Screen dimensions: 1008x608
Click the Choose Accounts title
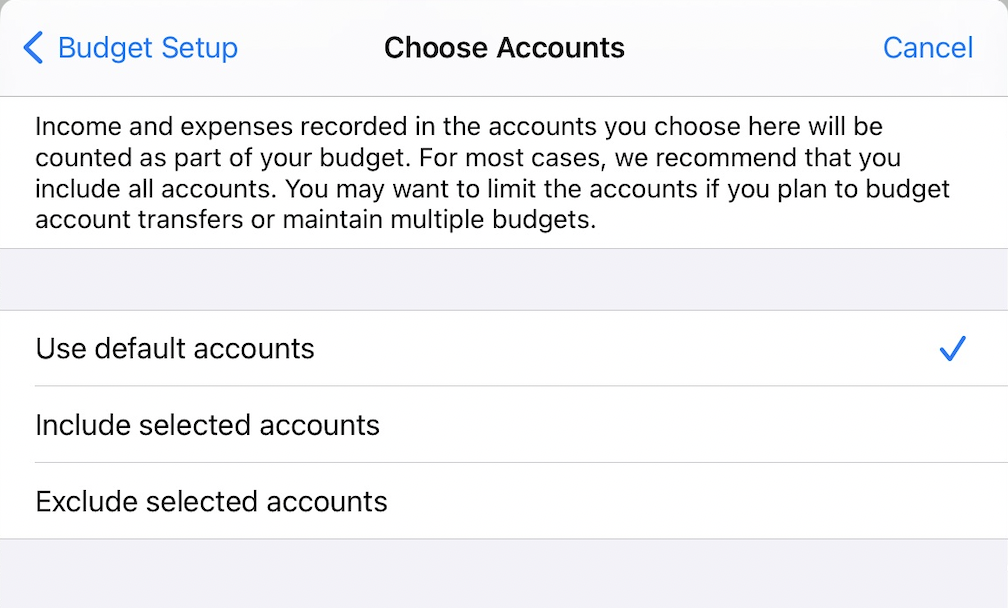pyautogui.click(x=504, y=48)
